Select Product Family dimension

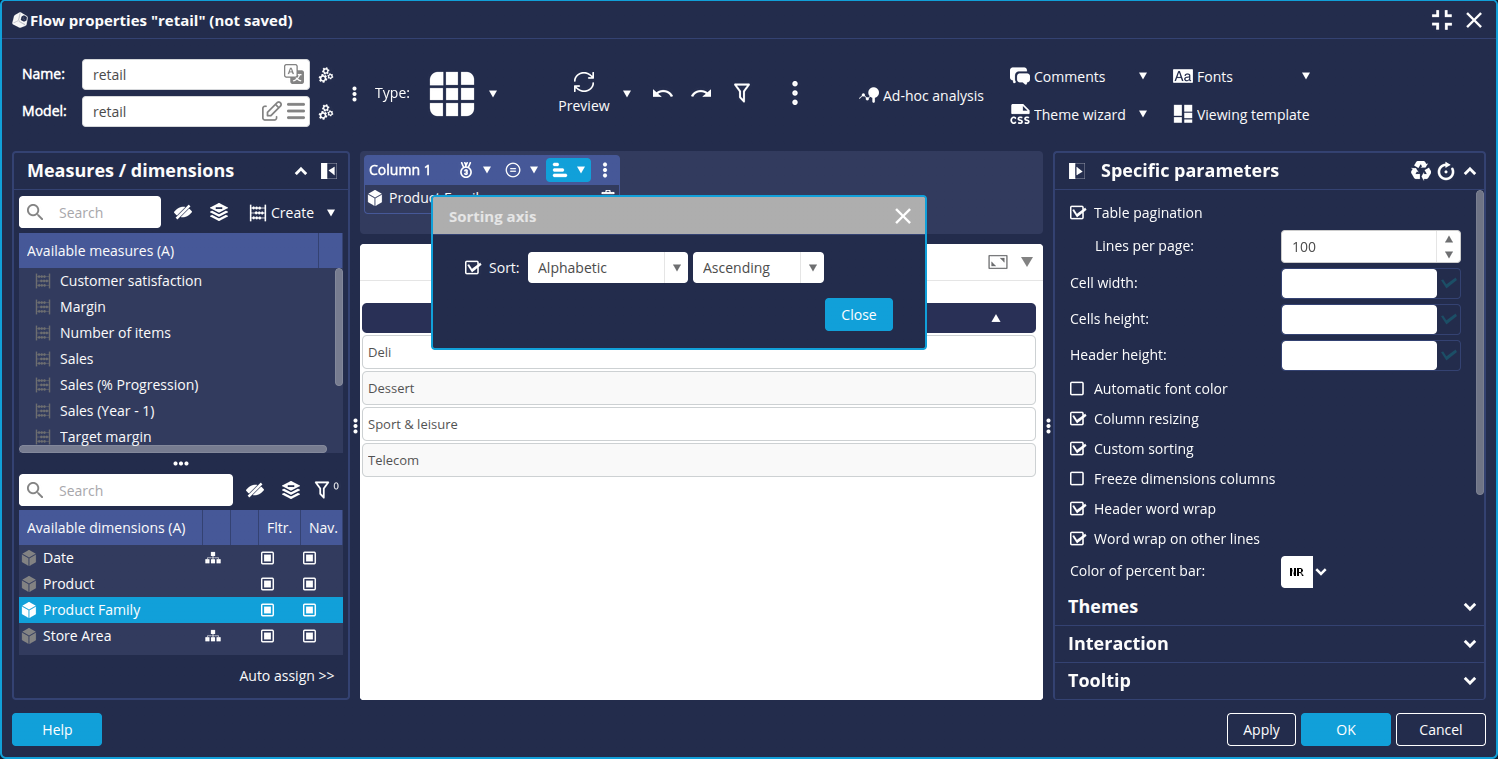click(92, 610)
